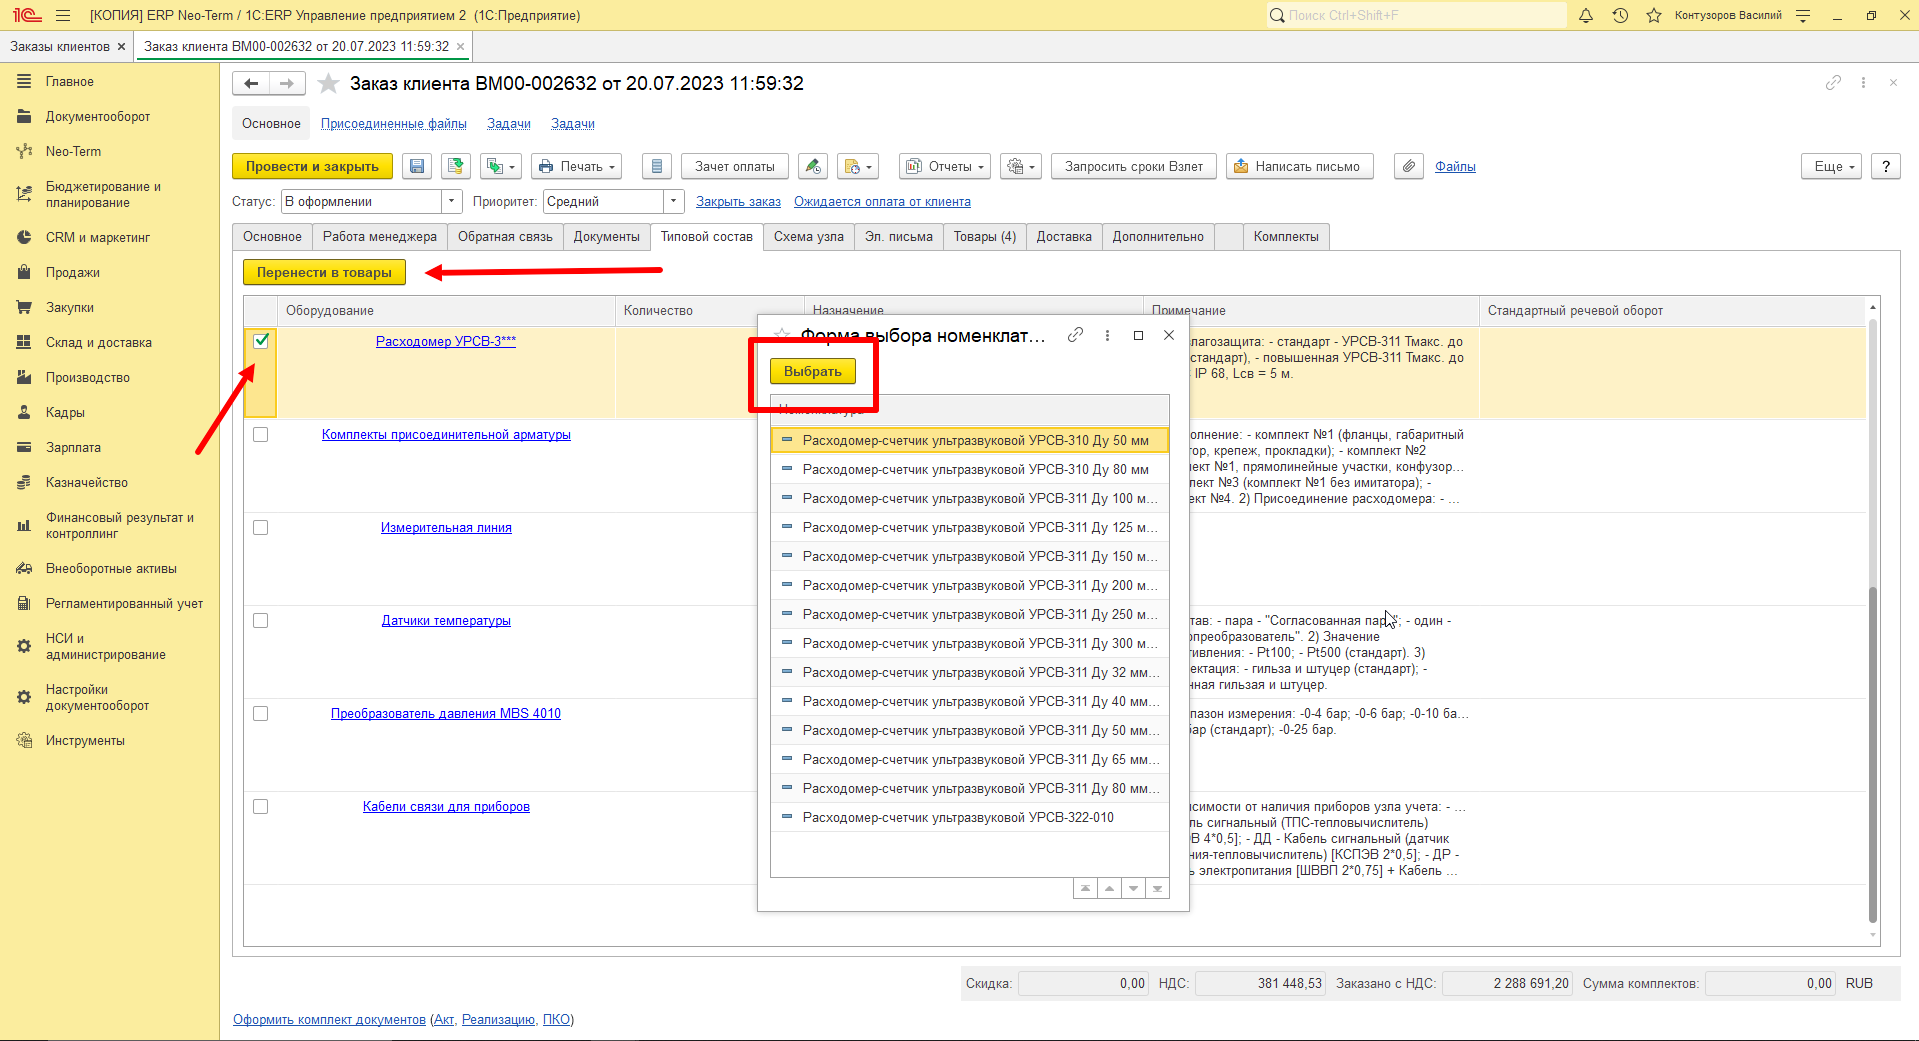Open the three-dot menu in selection dialog
The width and height of the screenshot is (1919, 1041).
click(x=1107, y=335)
